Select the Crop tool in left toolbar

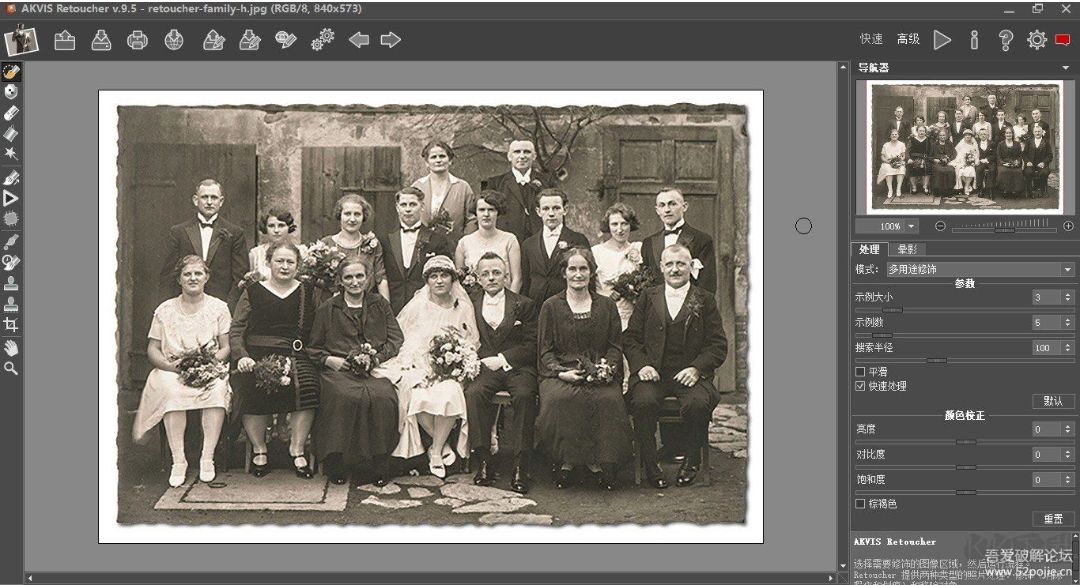11,325
